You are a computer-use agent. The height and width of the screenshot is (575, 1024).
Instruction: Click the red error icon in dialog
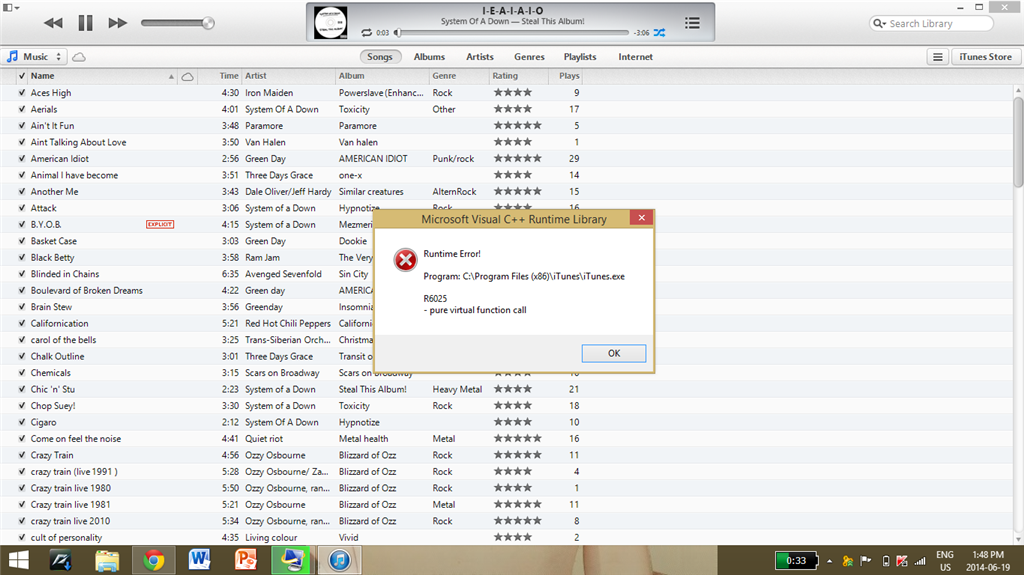pos(406,260)
